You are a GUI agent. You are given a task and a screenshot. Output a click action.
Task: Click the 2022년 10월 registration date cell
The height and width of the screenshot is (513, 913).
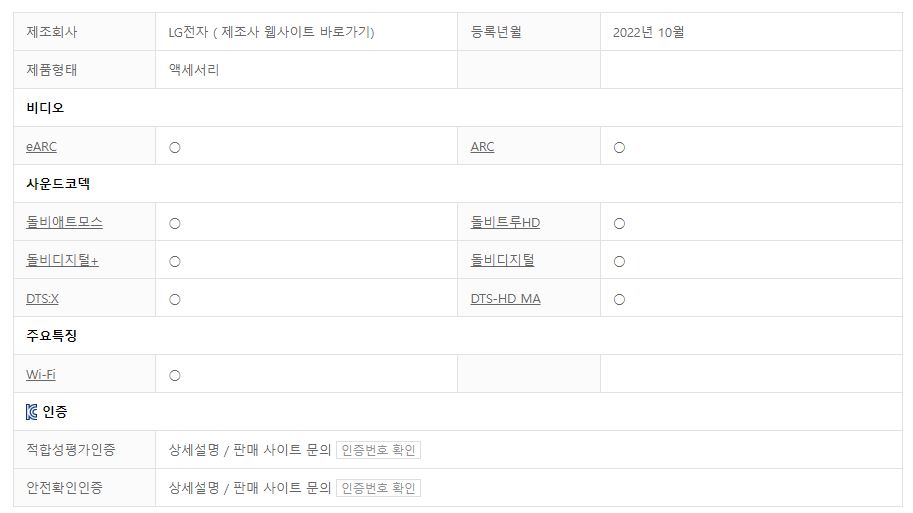pyautogui.click(x=649, y=32)
